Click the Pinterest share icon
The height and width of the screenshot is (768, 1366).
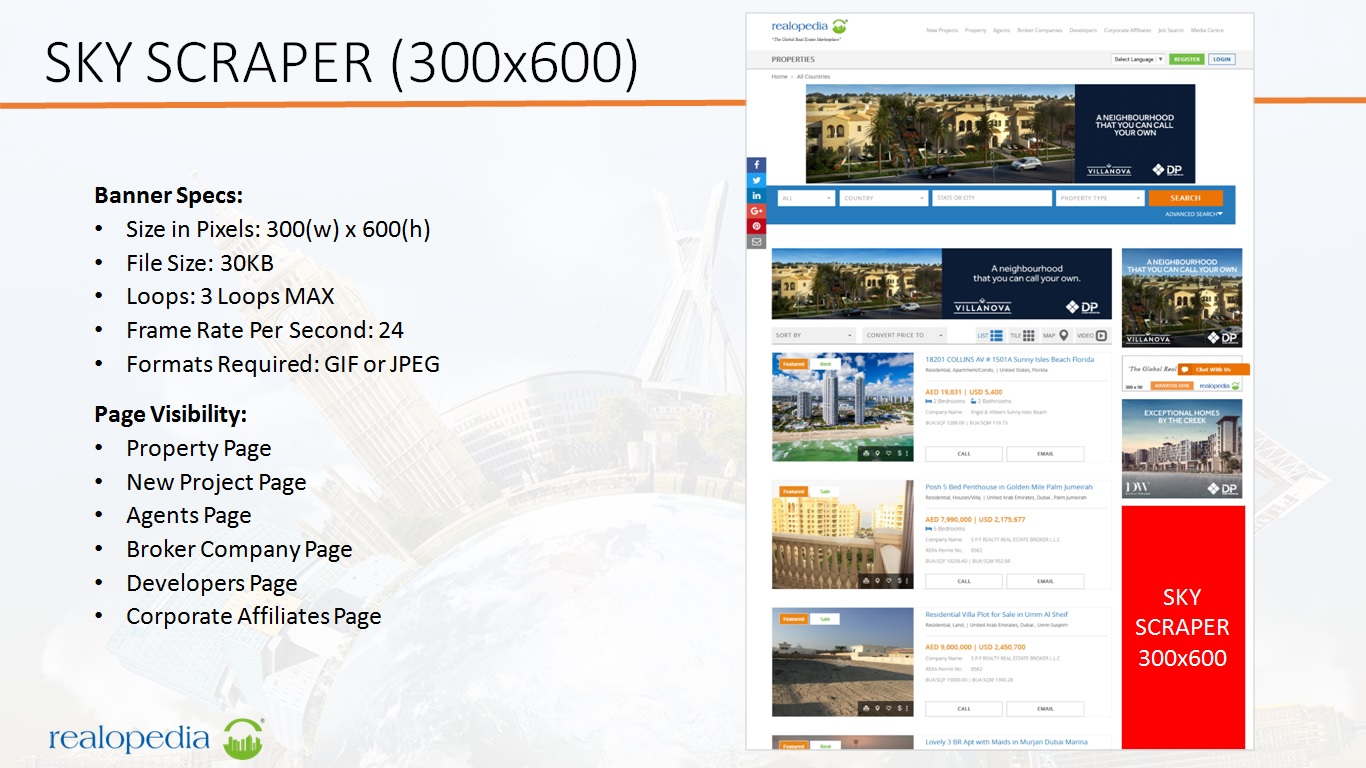point(756,226)
